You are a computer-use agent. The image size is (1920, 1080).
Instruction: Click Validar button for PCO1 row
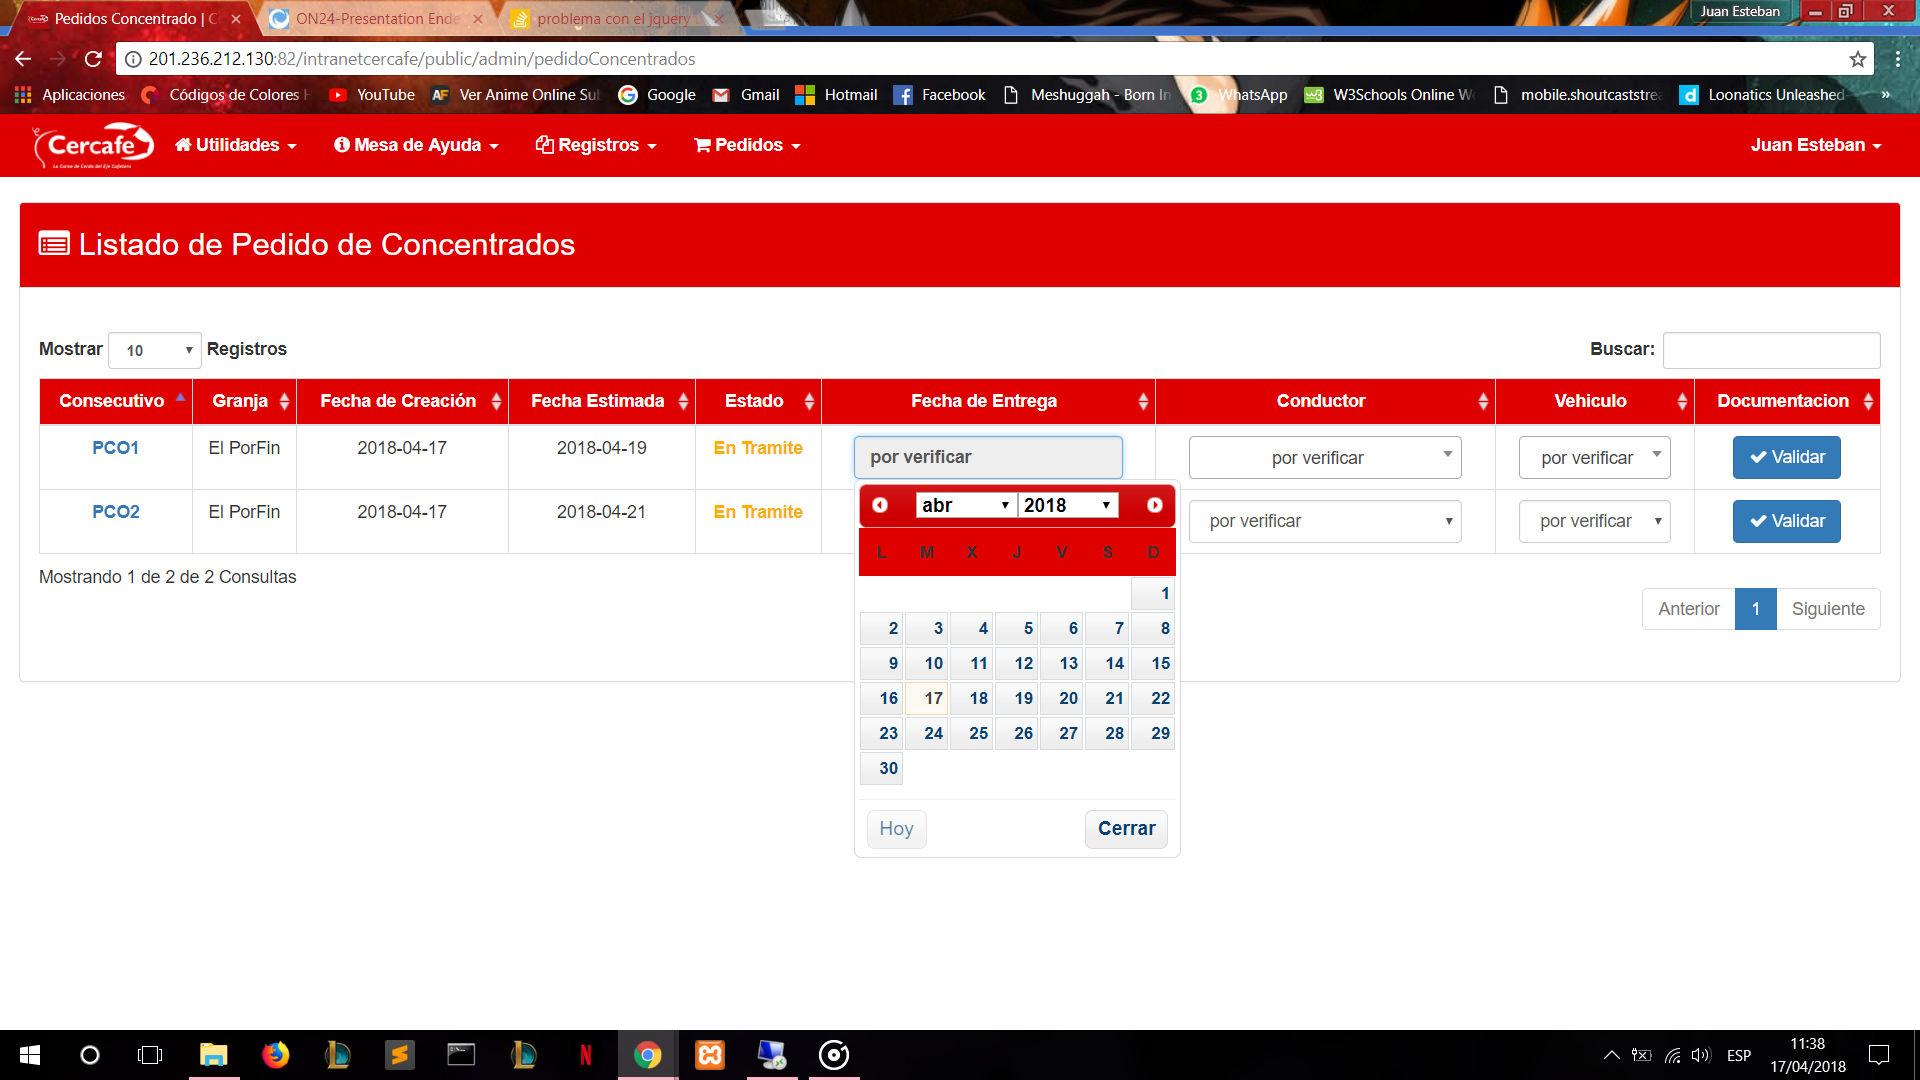pyautogui.click(x=1787, y=456)
